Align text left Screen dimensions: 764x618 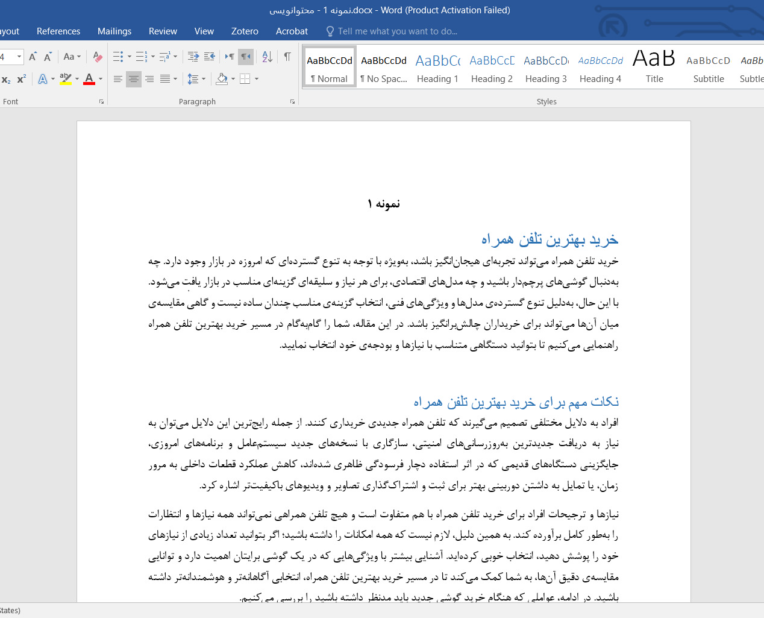pyautogui.click(x=118, y=79)
